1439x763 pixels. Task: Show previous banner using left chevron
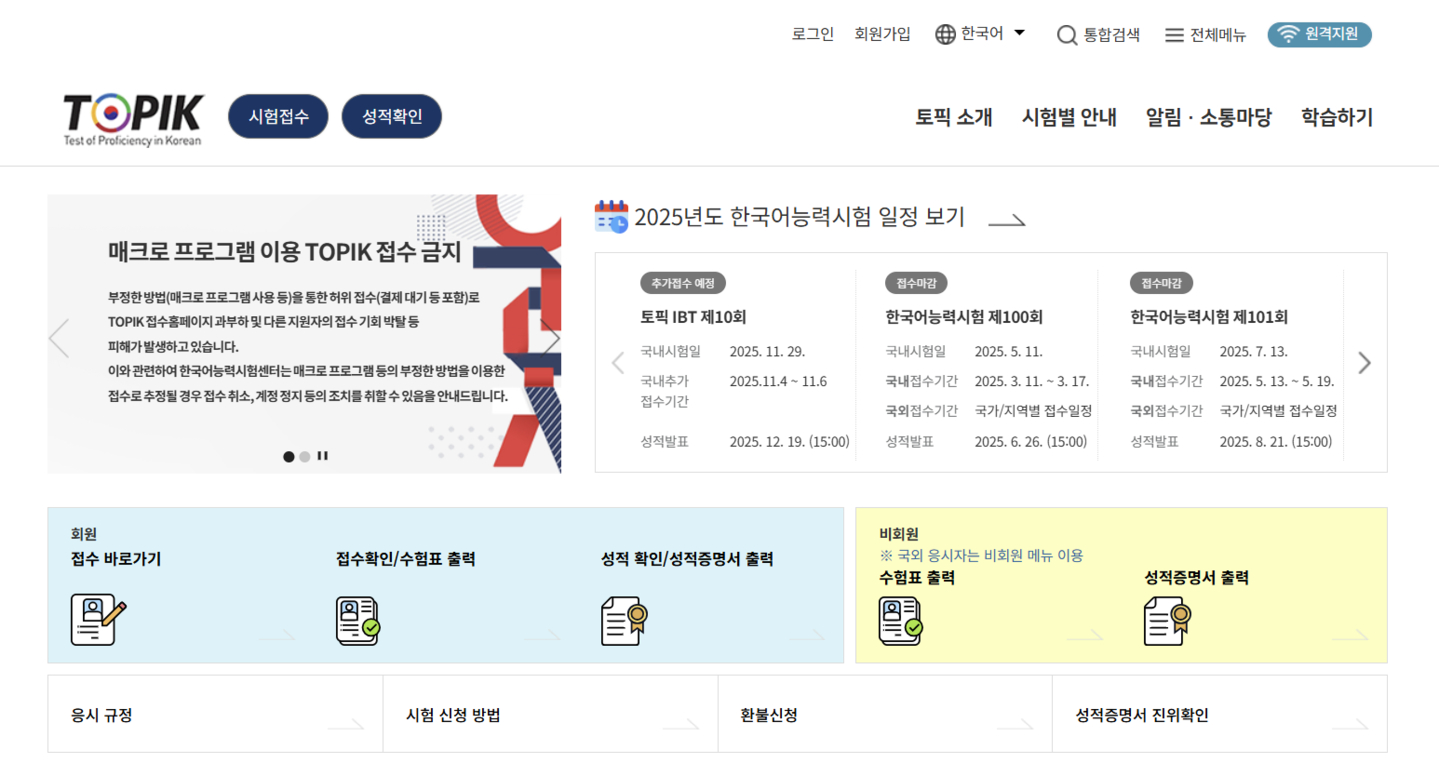tap(58, 337)
